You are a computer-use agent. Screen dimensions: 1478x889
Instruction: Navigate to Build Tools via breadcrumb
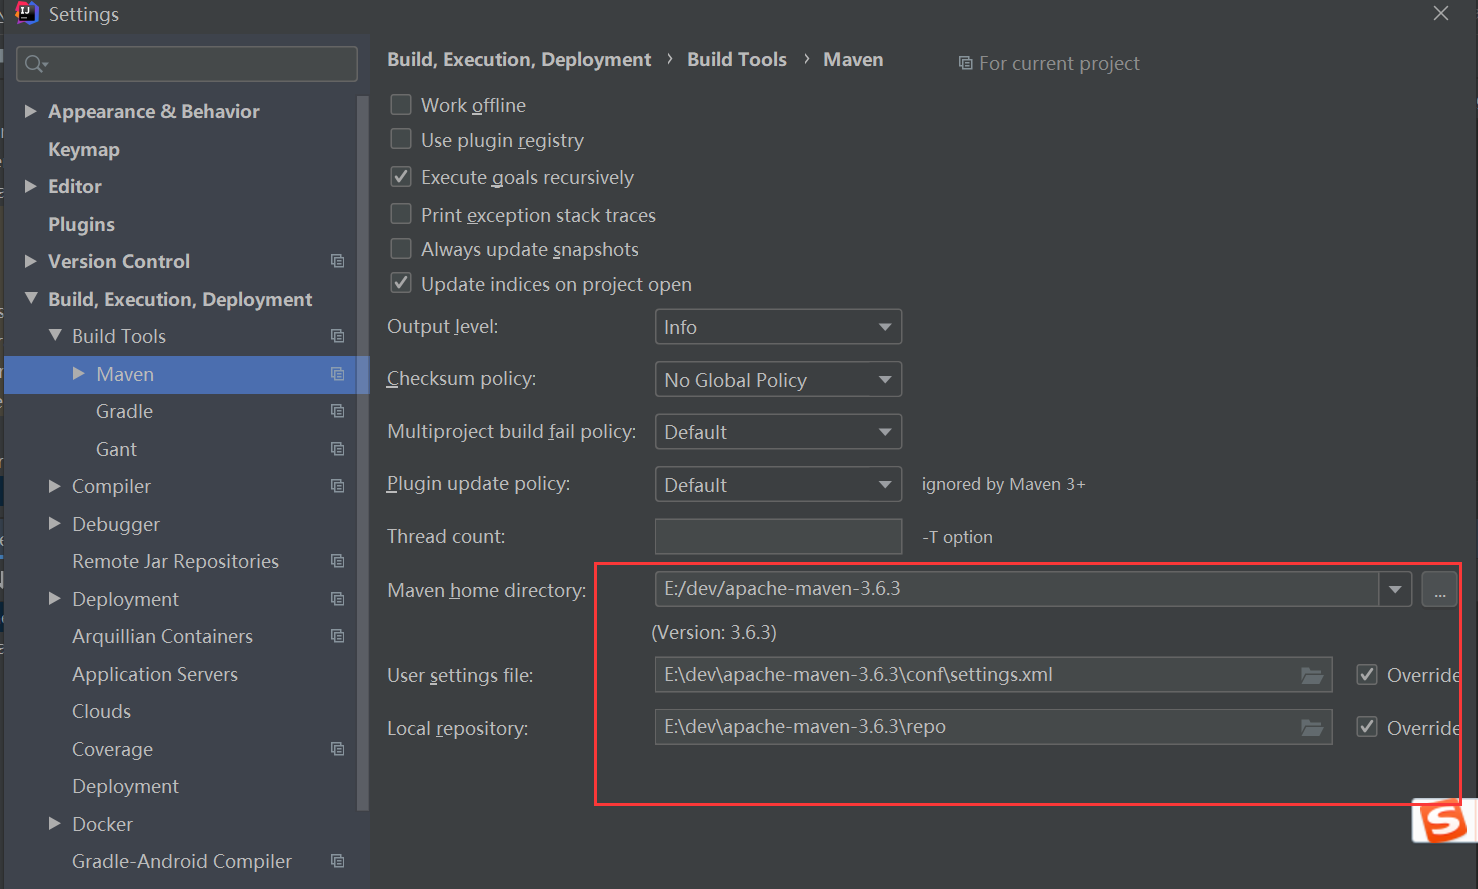736,59
